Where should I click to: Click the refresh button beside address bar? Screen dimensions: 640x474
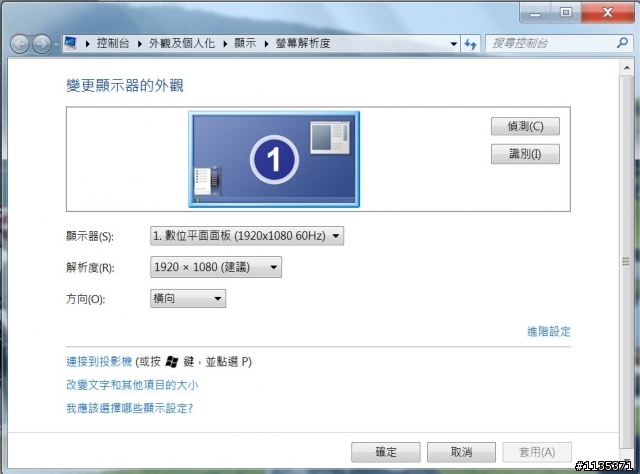click(x=471, y=44)
